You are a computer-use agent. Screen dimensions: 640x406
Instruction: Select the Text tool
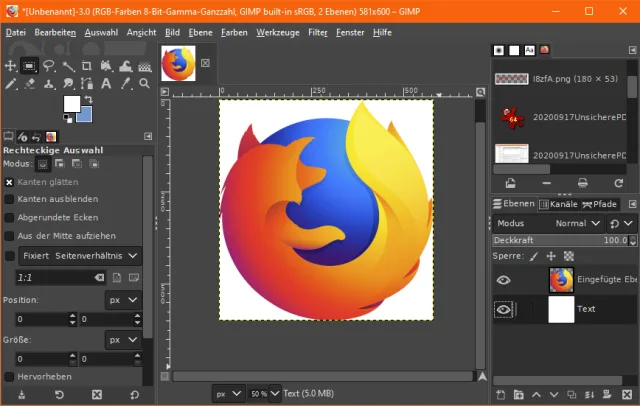pyautogui.click(x=106, y=84)
